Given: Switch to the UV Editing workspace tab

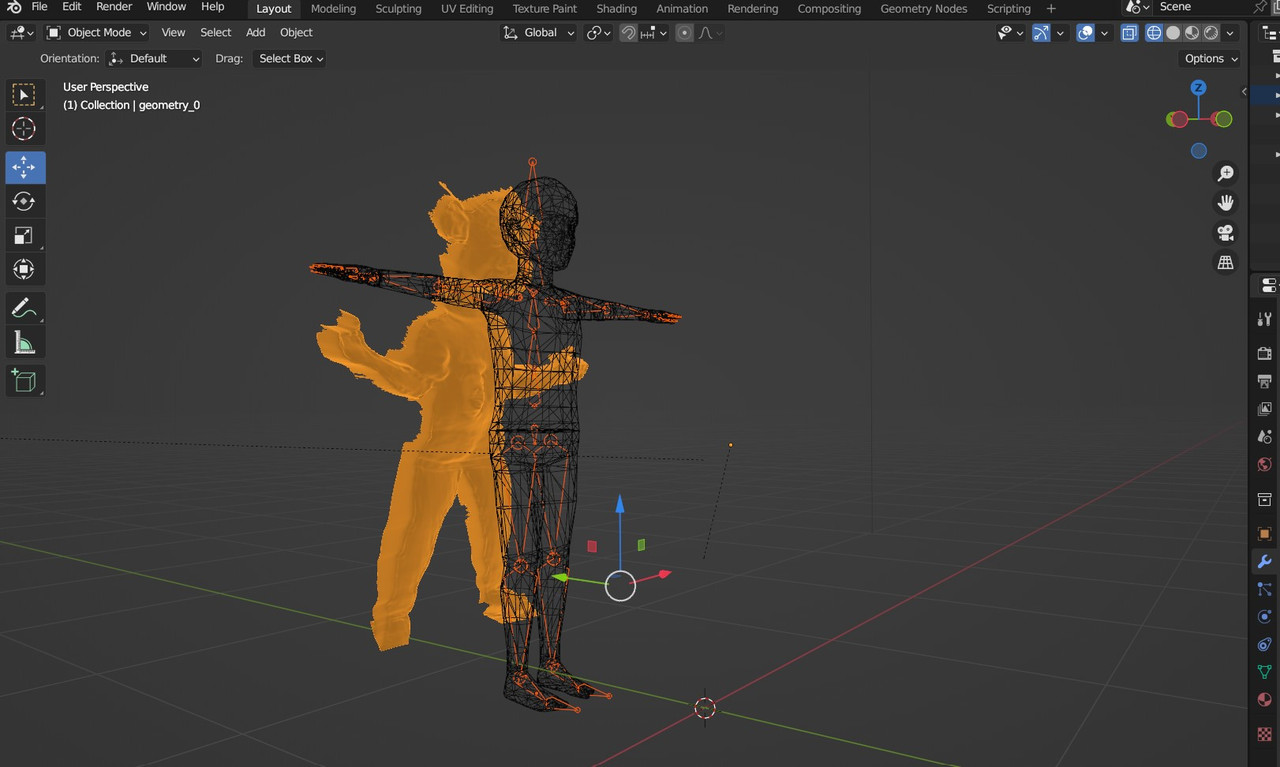Looking at the screenshot, I should tap(467, 9).
